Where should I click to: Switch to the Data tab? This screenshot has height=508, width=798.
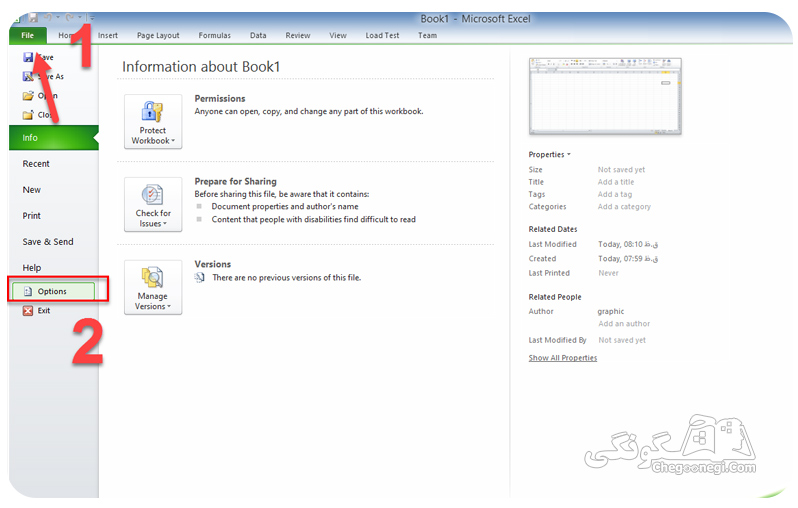point(258,35)
